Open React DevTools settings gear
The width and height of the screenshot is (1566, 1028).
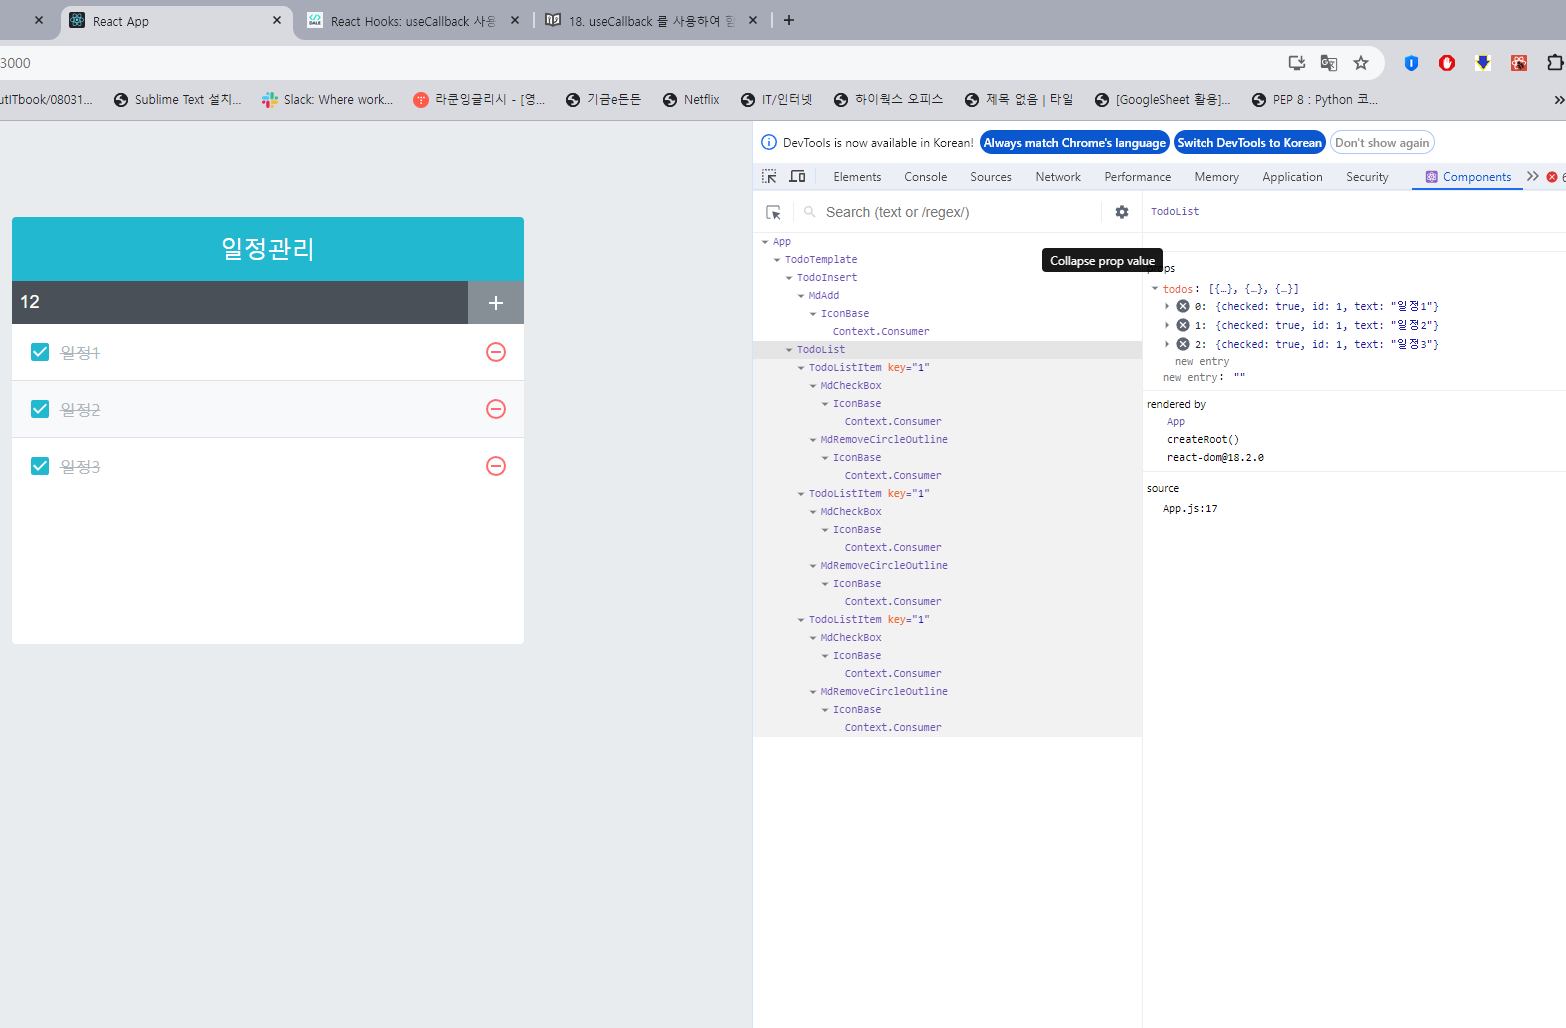tap(1122, 212)
